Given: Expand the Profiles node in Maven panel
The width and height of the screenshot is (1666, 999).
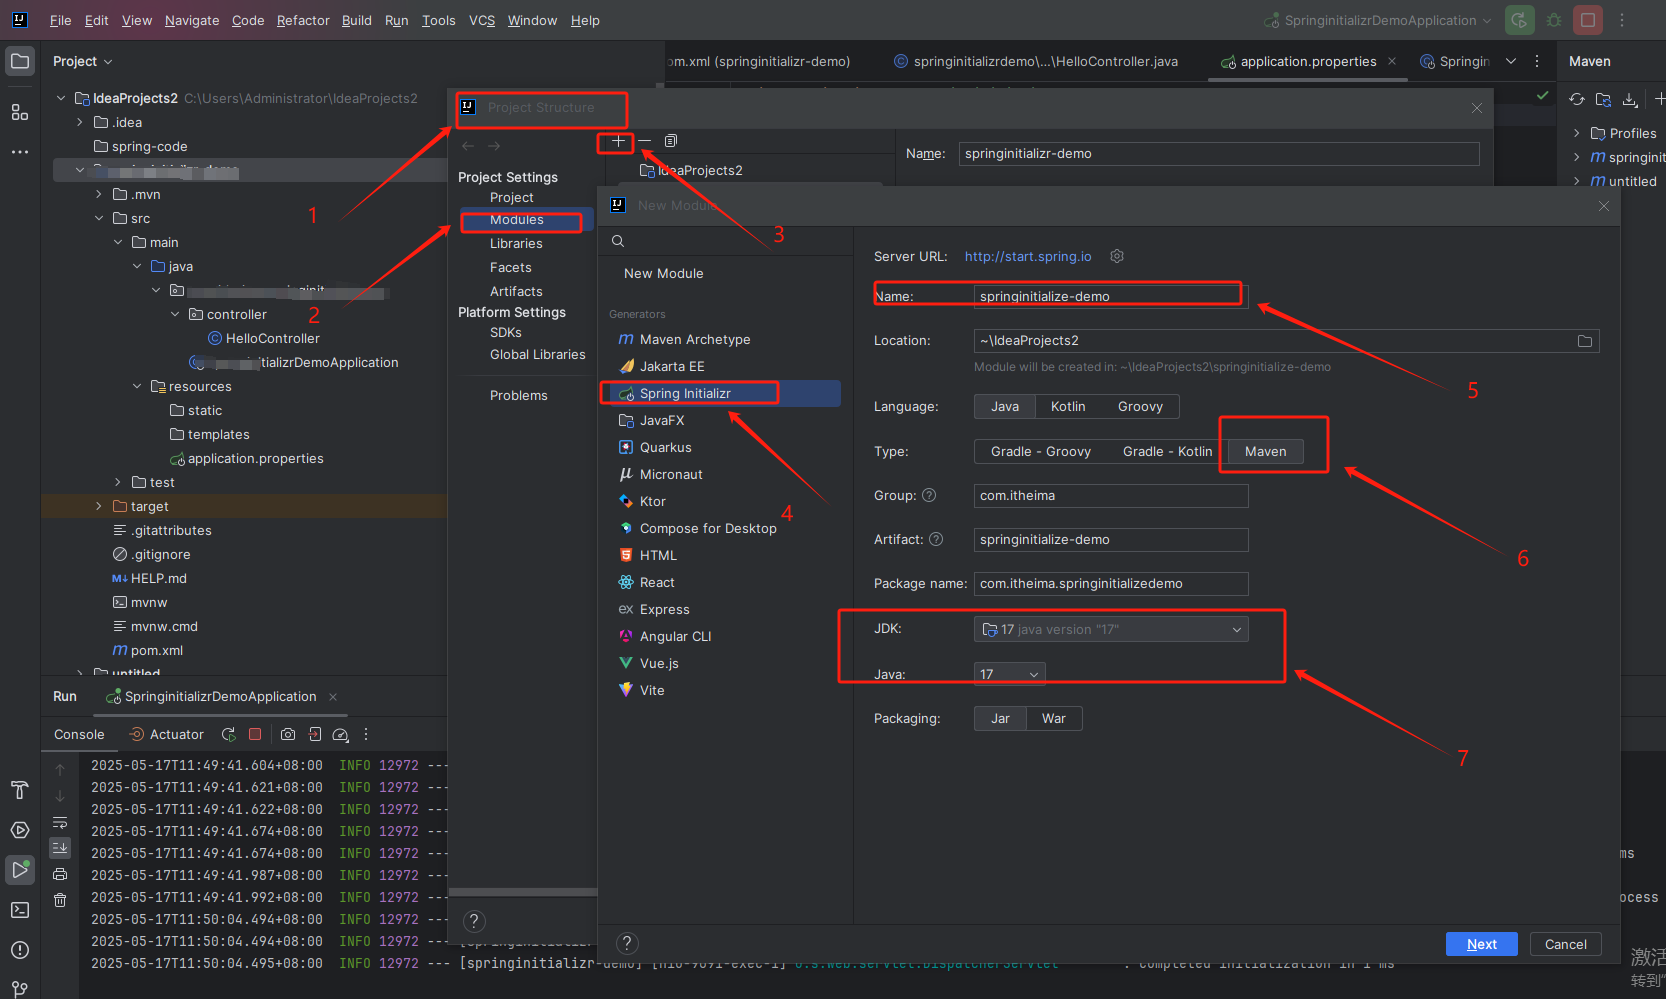Looking at the screenshot, I should 1577,133.
